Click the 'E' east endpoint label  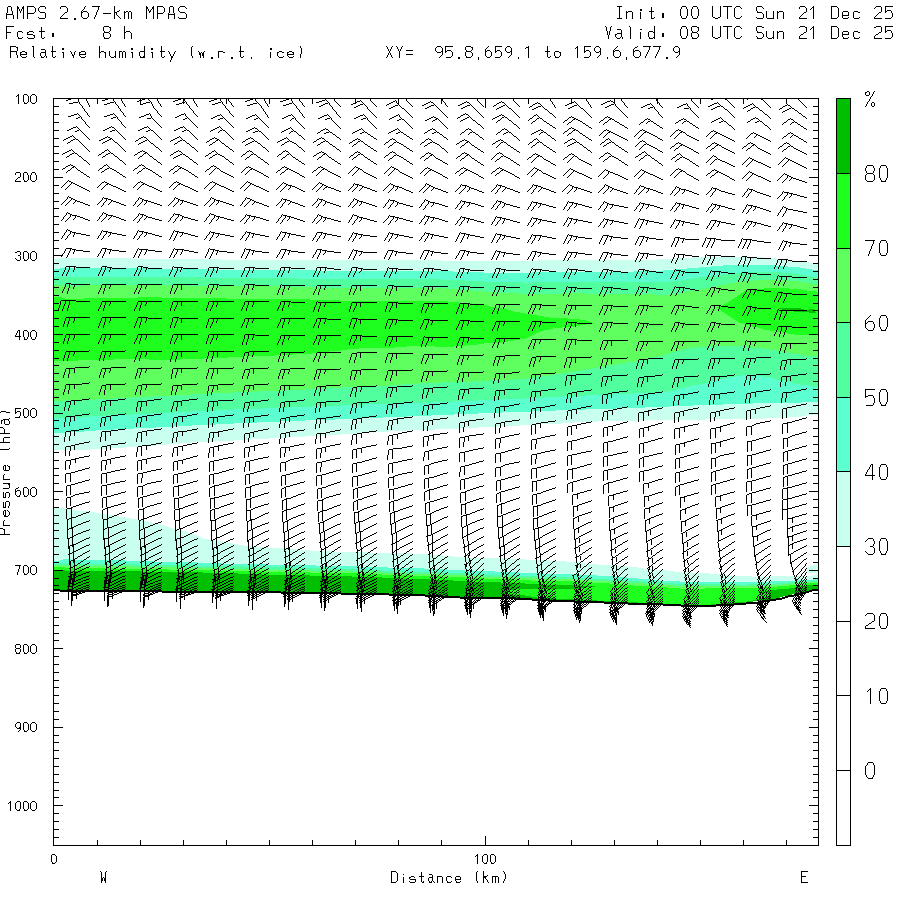pos(804,878)
